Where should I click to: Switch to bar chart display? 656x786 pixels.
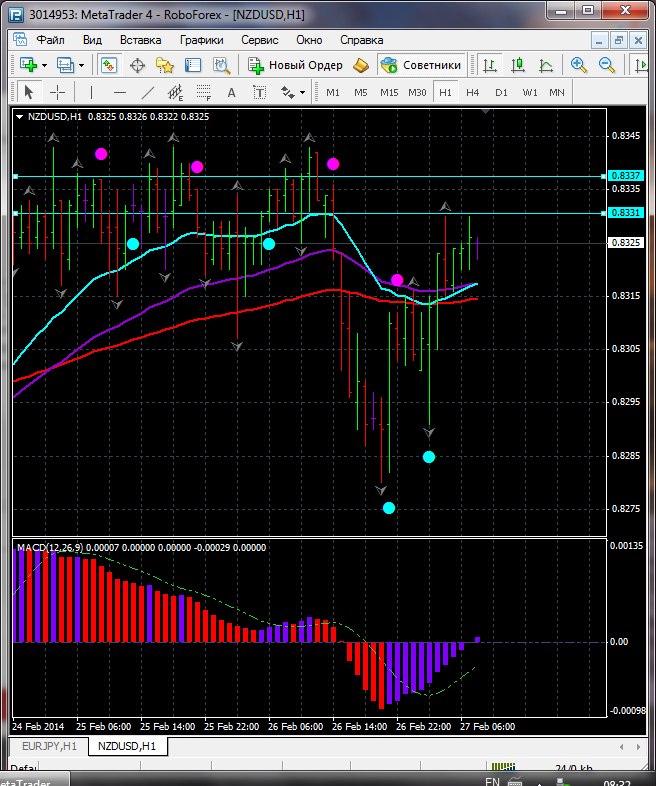pyautogui.click(x=490, y=66)
